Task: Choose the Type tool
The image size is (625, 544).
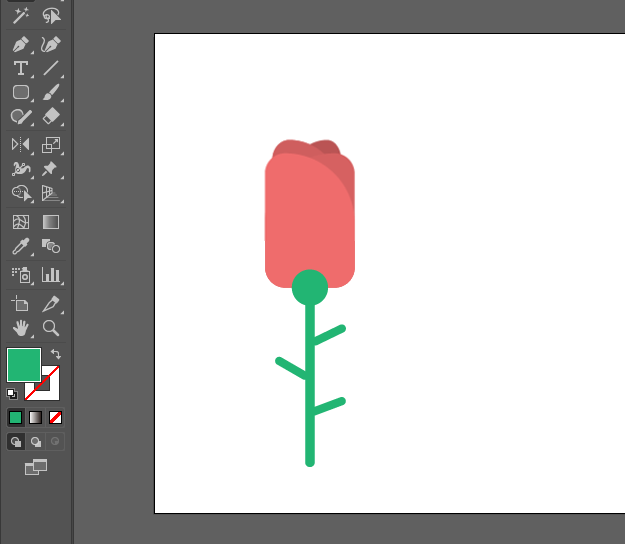Action: click(x=20, y=68)
